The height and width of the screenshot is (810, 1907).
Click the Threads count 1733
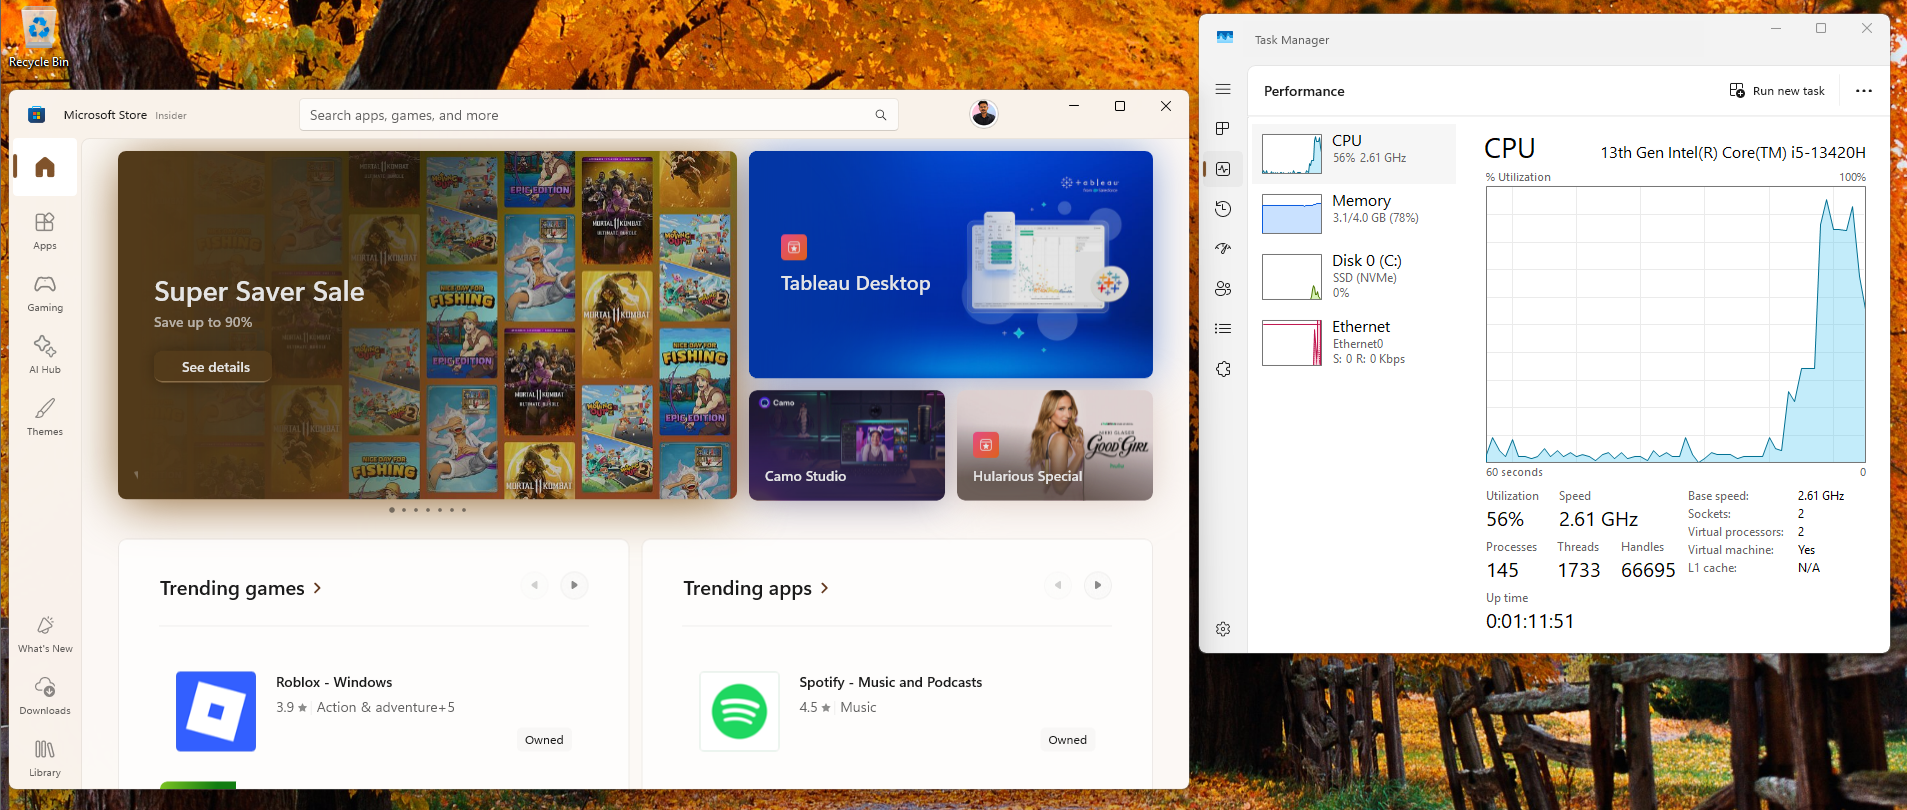tap(1579, 570)
